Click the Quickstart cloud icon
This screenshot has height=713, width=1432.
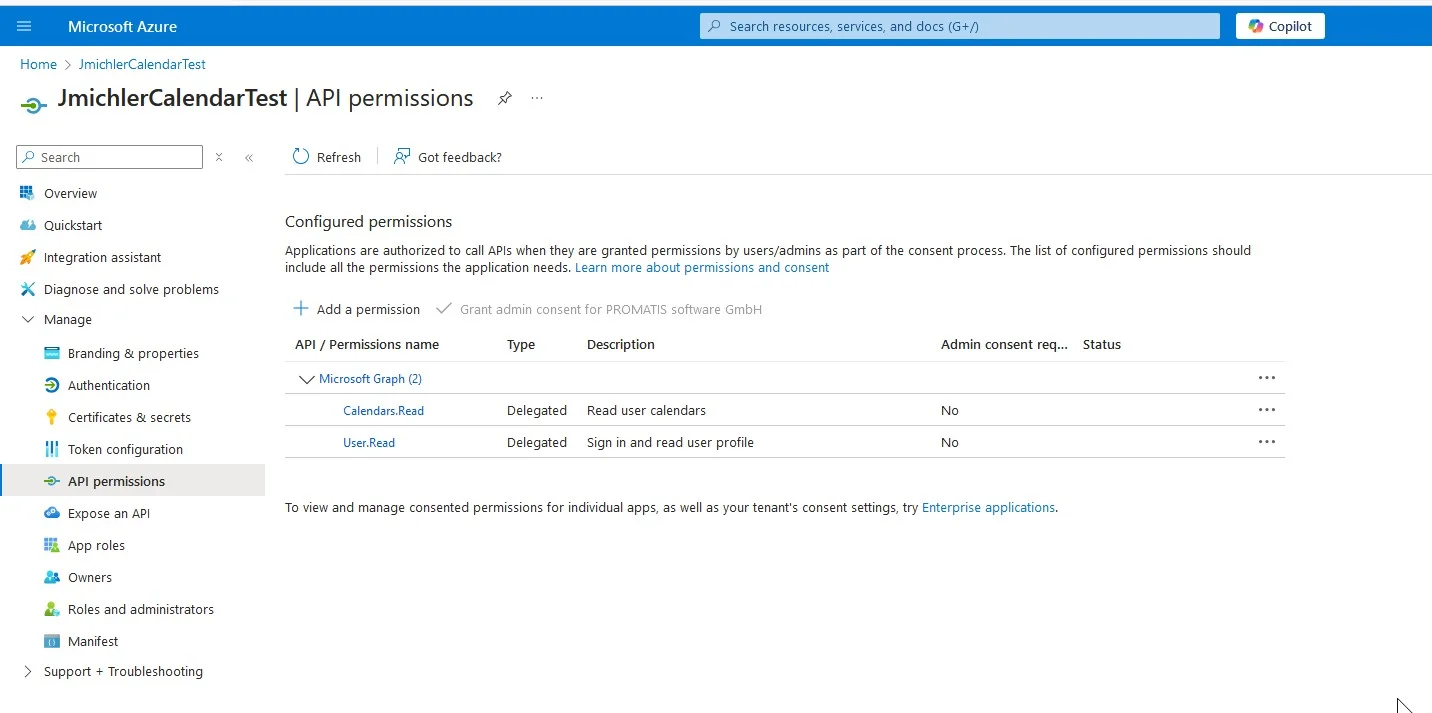(x=27, y=225)
